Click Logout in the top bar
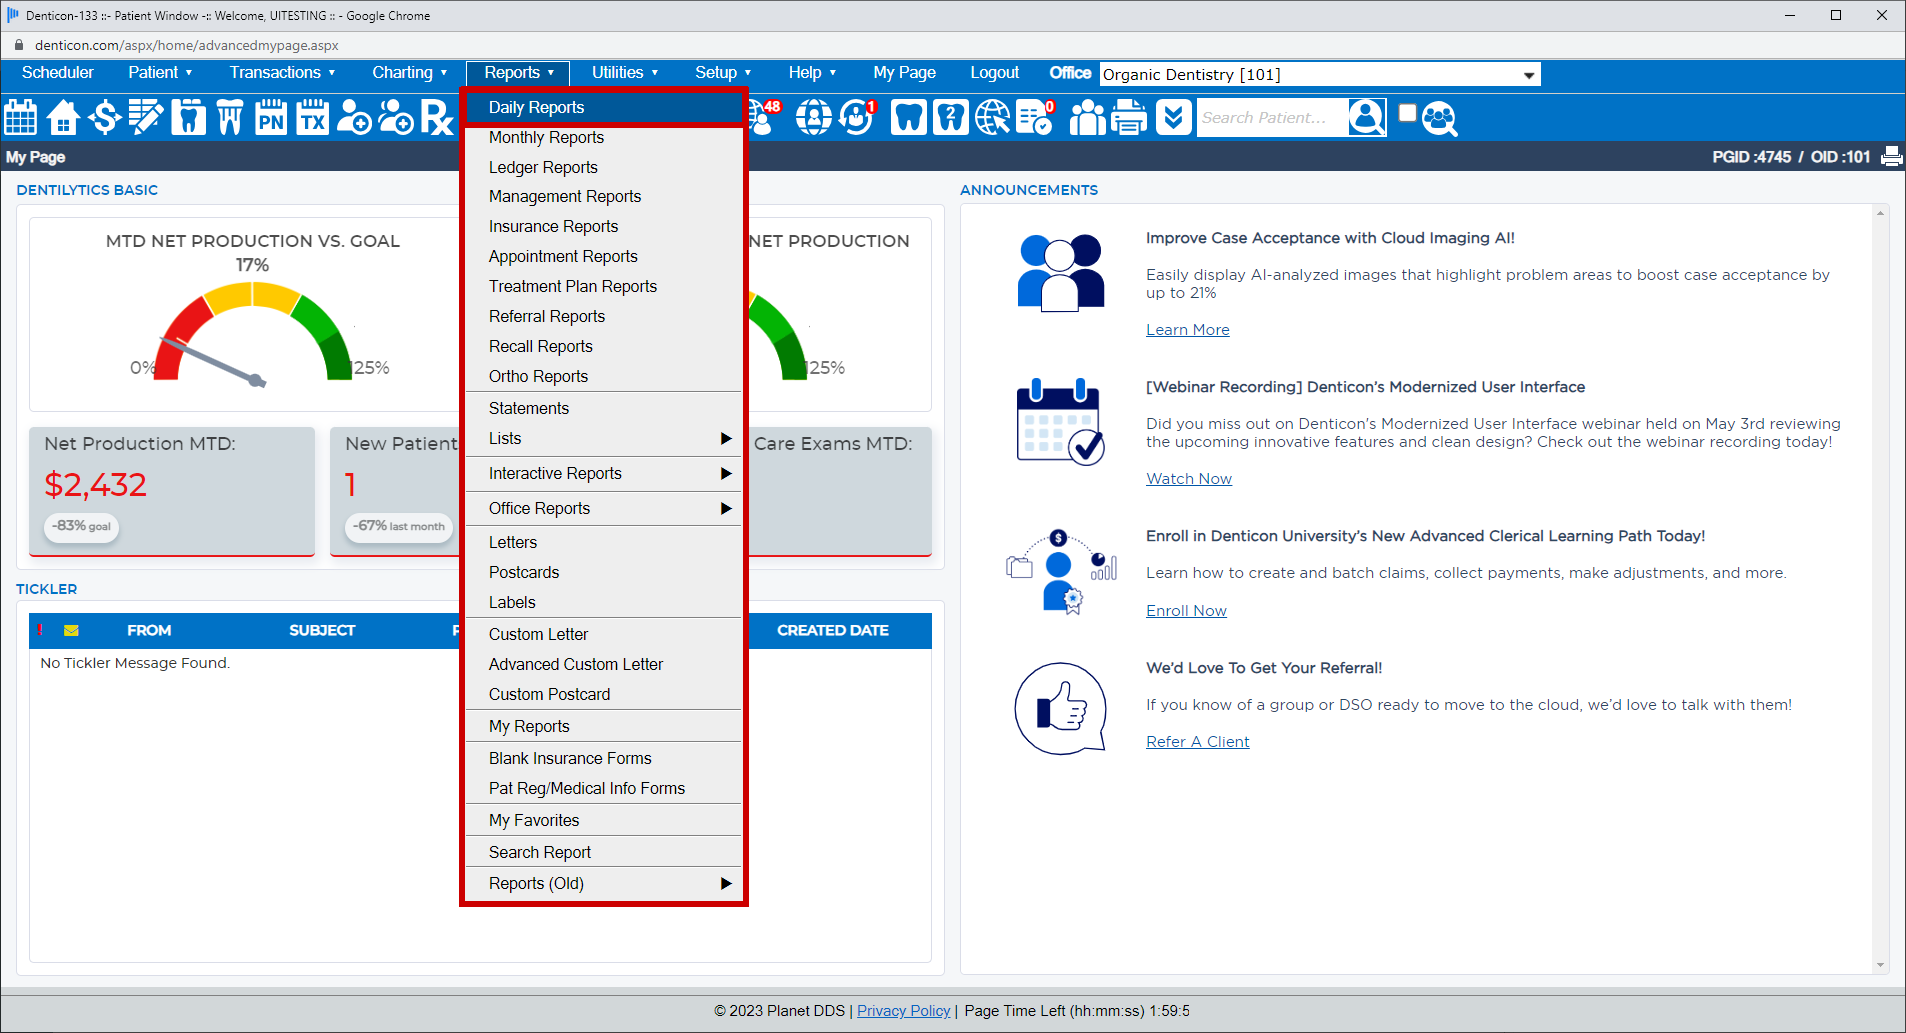Viewport: 1906px width, 1033px height. (x=994, y=72)
